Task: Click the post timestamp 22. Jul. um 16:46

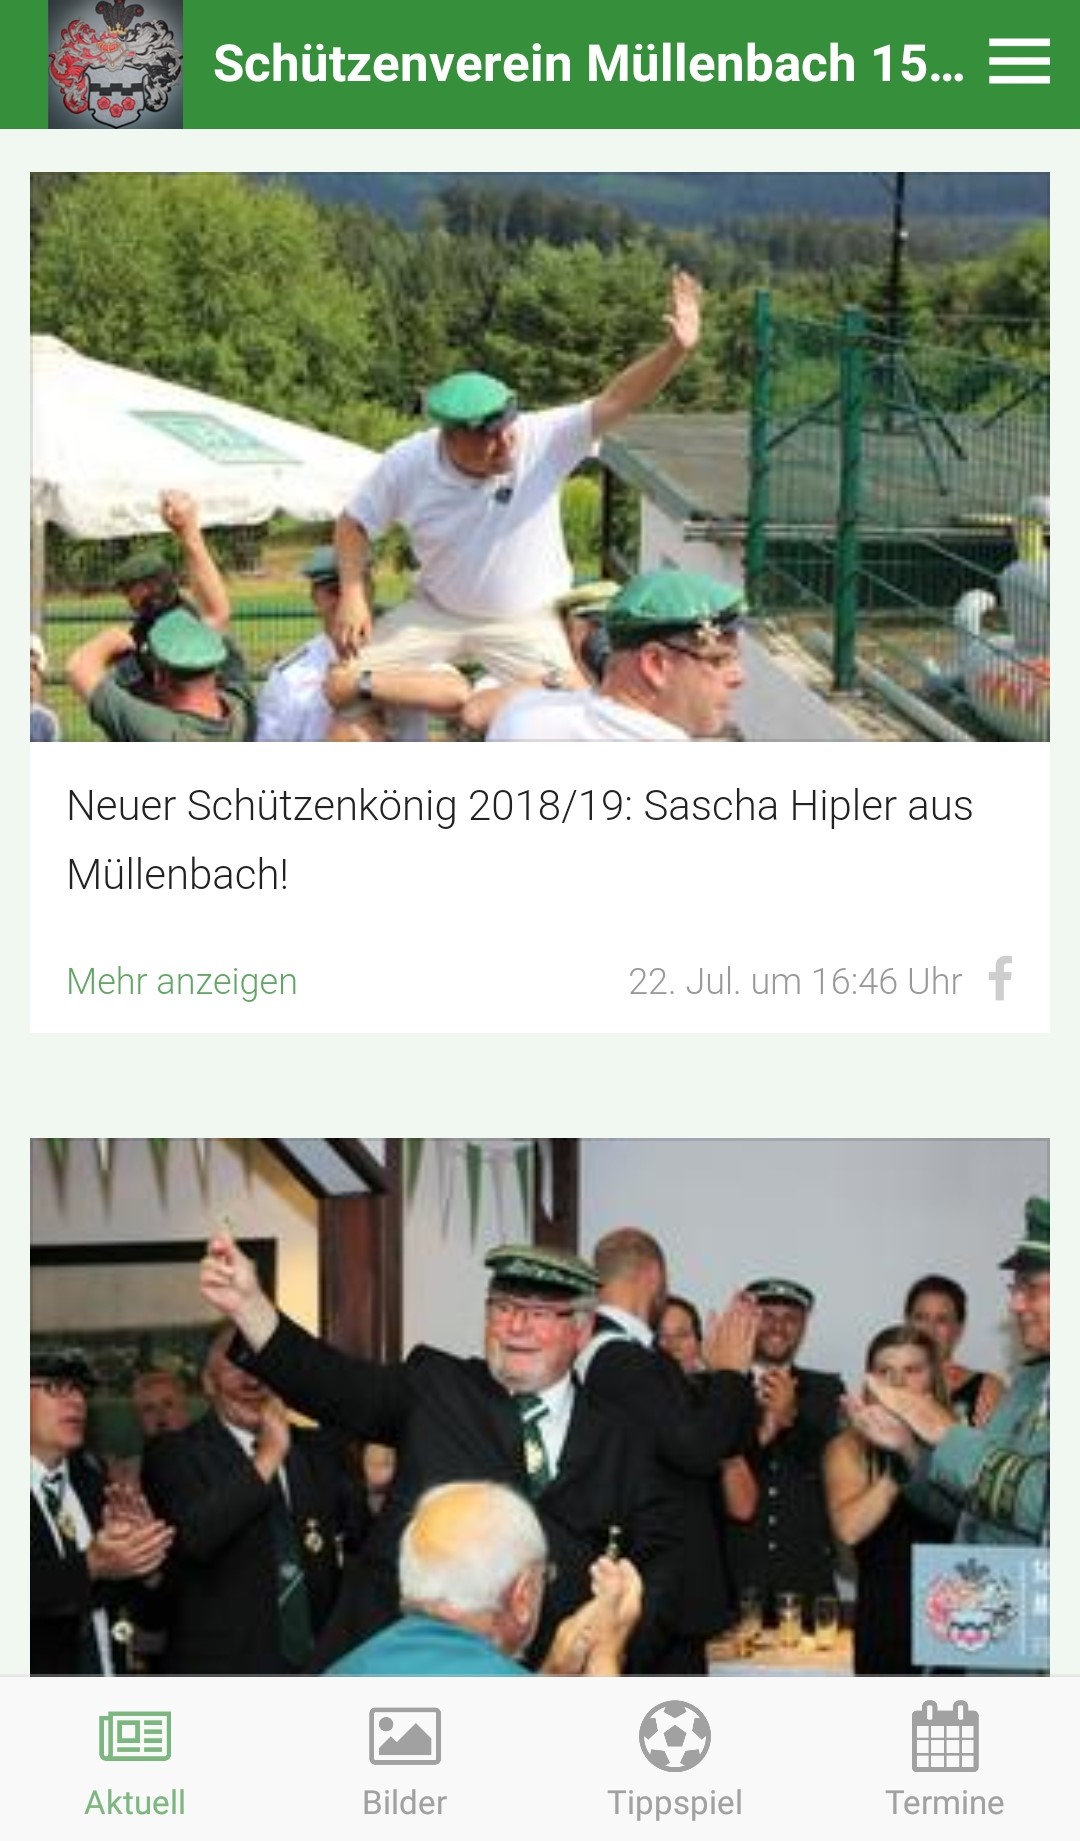Action: pos(795,981)
